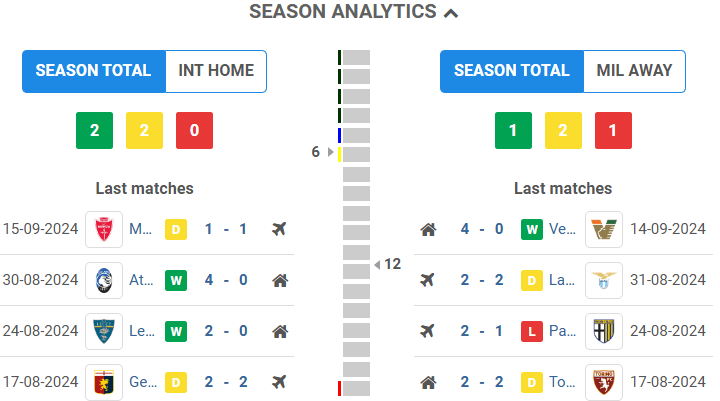Click the position 12 arrow marker
Viewport: 720px width, 401px height.
(x=377, y=264)
